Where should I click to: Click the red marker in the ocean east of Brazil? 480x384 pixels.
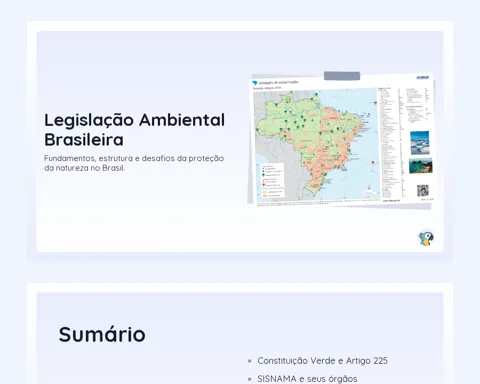[x=373, y=163]
